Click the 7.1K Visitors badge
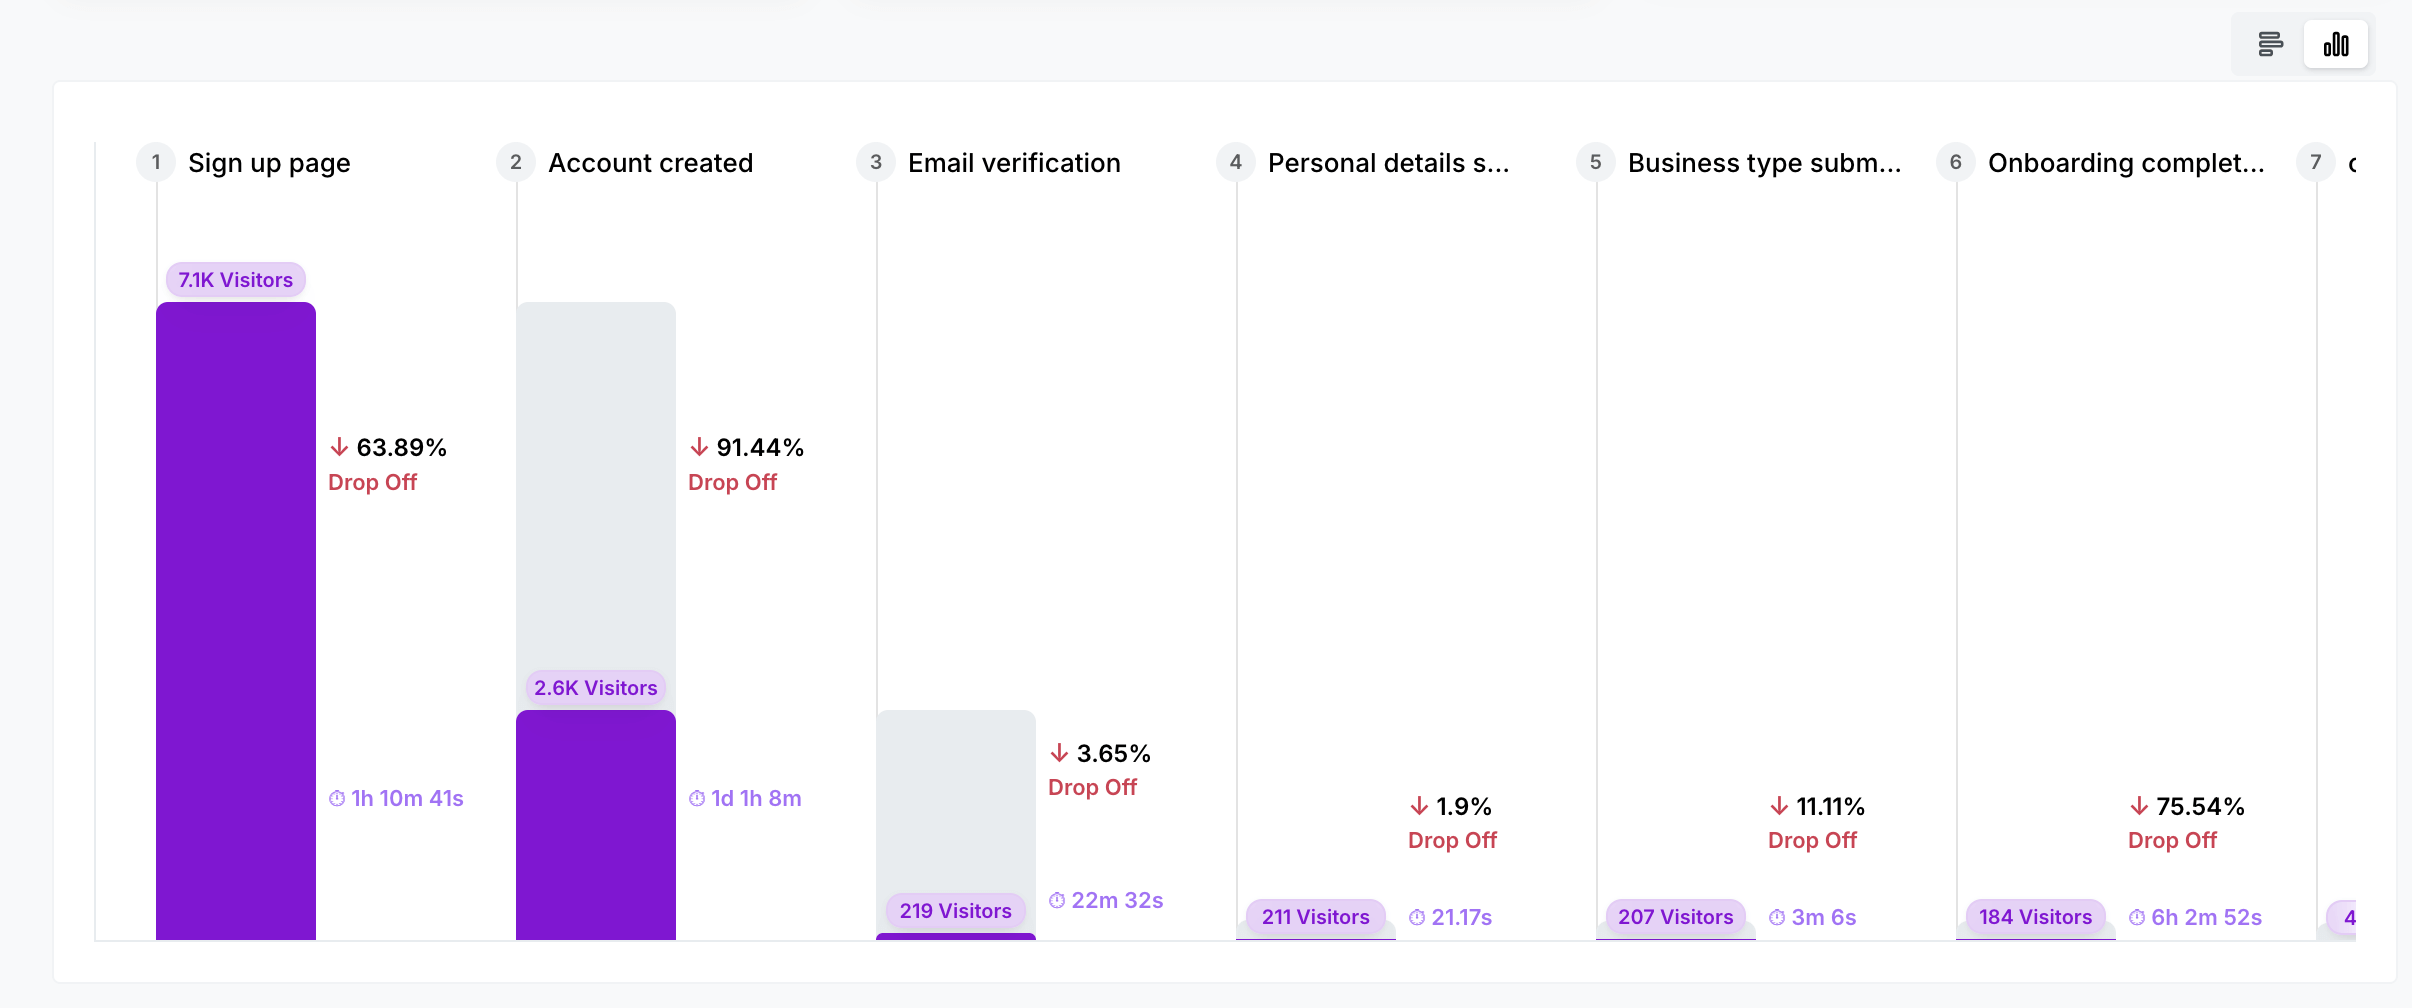This screenshot has width=2412, height=1008. (236, 280)
